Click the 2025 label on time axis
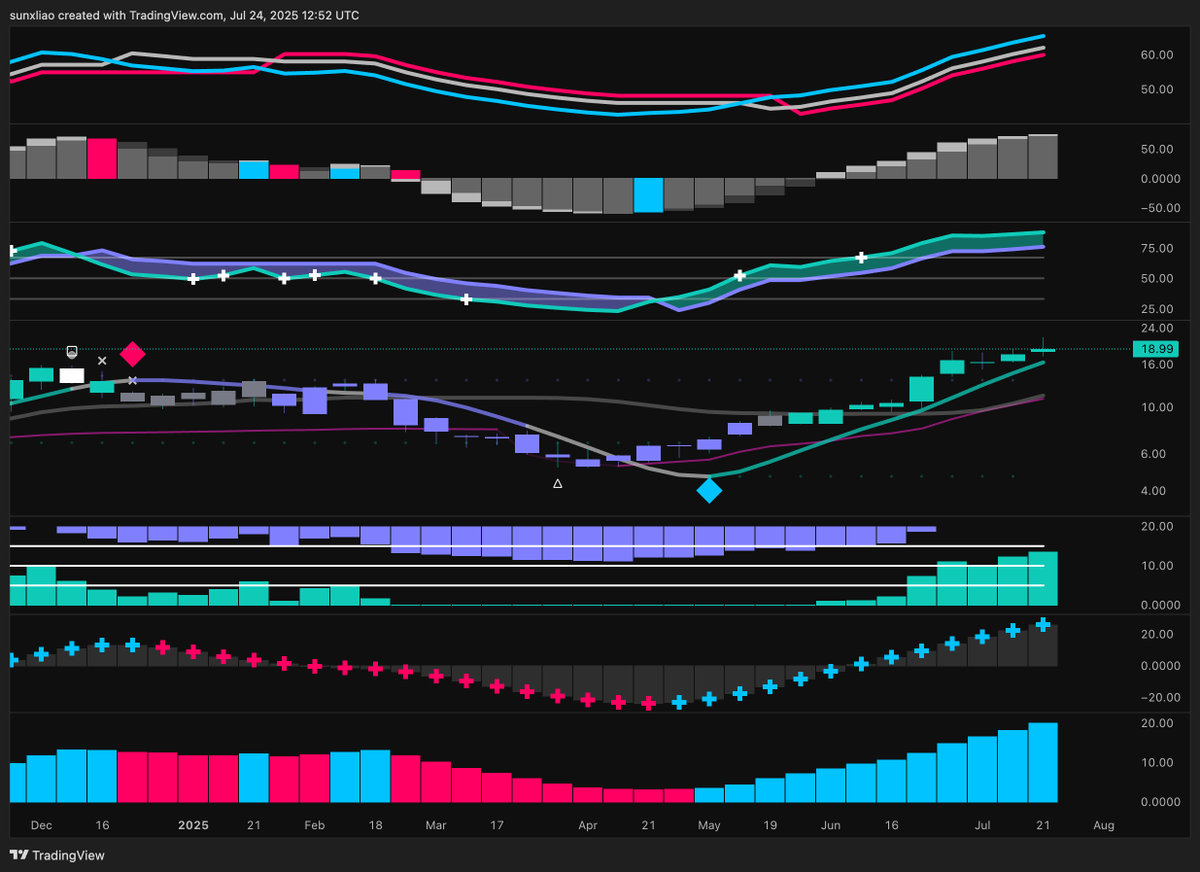The width and height of the screenshot is (1200, 872). tap(192, 826)
